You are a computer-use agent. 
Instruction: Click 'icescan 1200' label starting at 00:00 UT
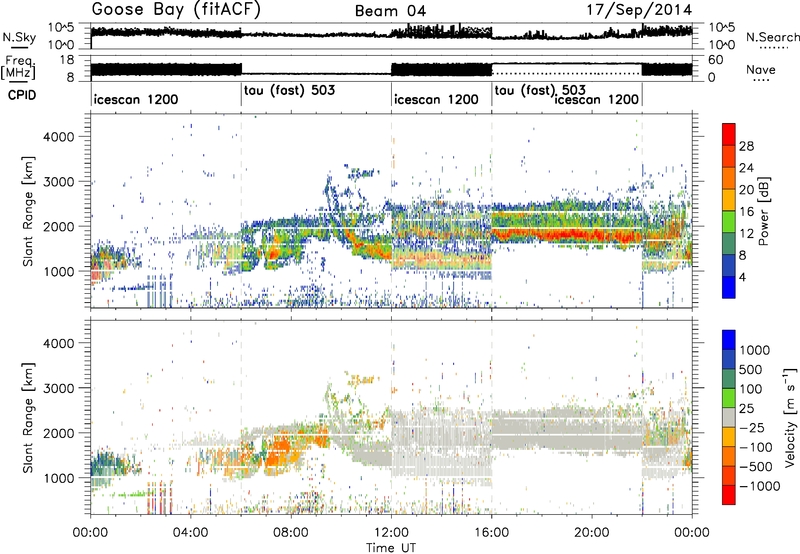click(136, 99)
